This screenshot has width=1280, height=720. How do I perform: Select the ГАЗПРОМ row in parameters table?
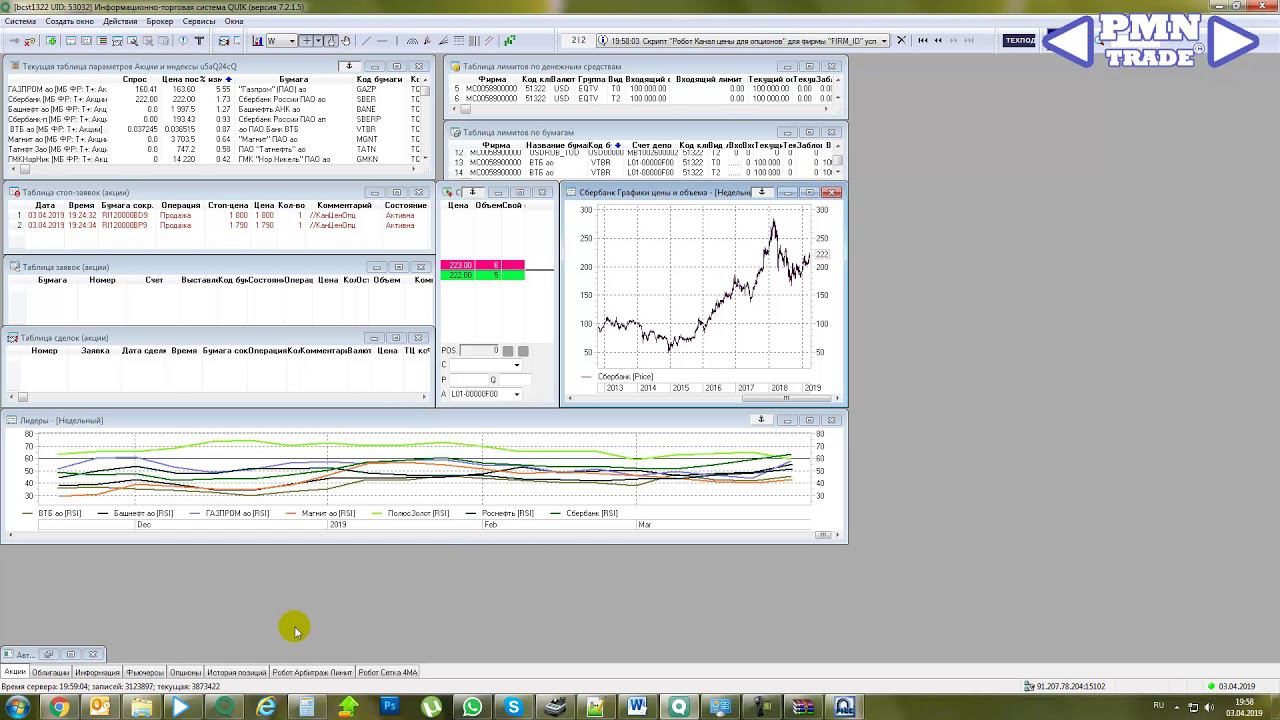tap(214, 89)
